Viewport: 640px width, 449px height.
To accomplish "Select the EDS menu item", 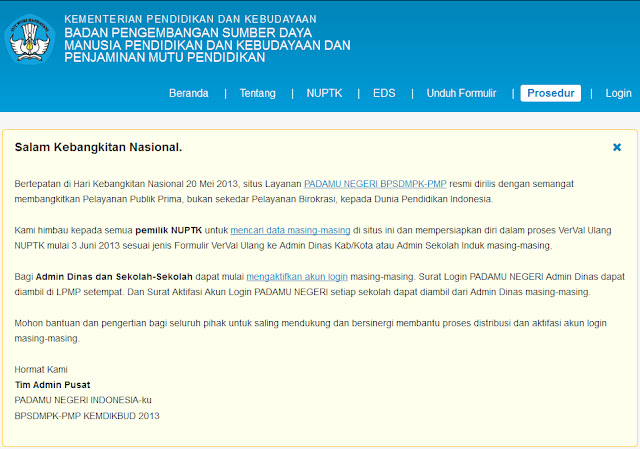I will [384, 93].
